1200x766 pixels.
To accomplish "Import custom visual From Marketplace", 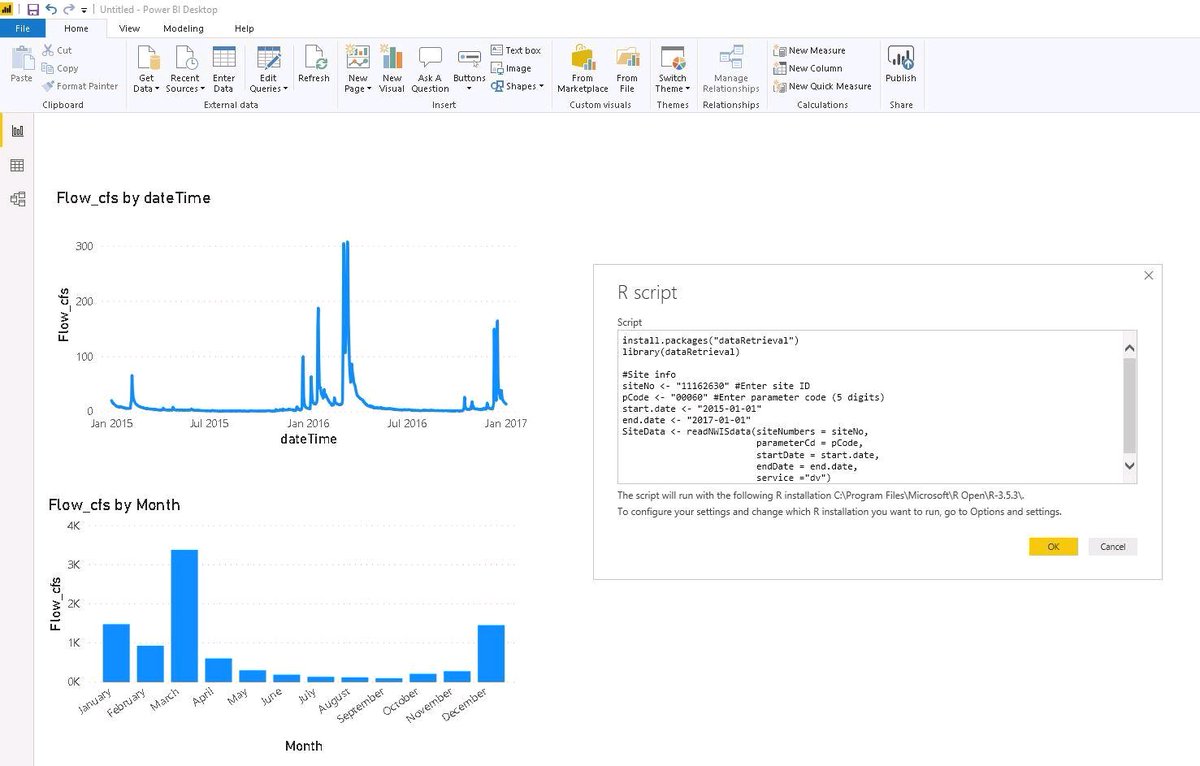I will [x=583, y=69].
